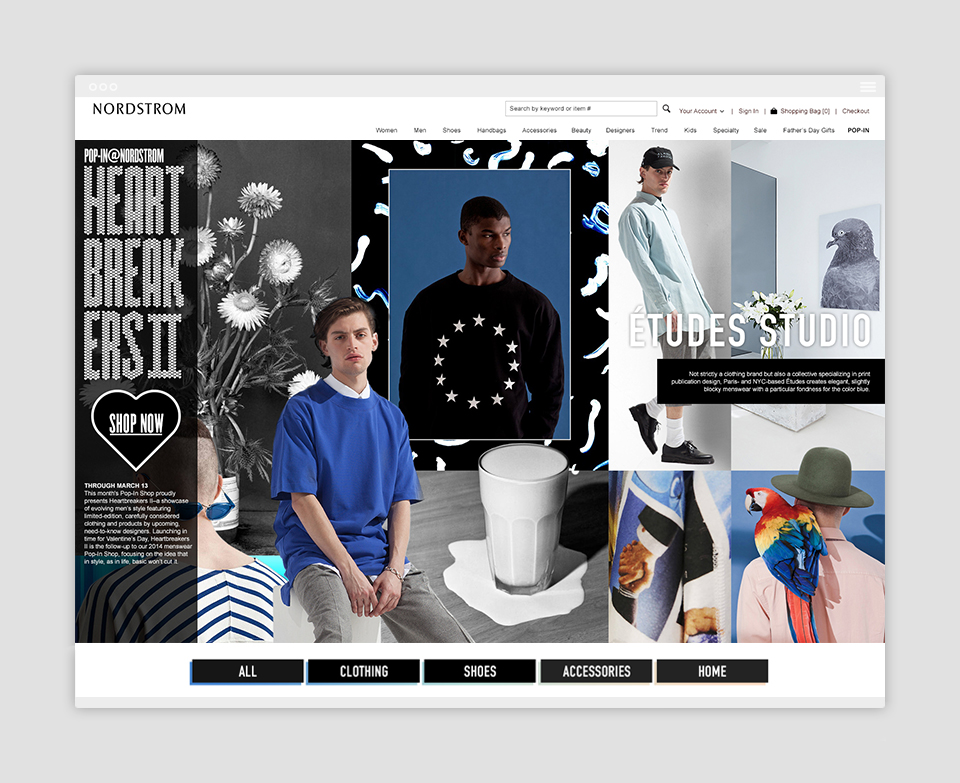Click the Nordstrom logo
This screenshot has width=960, height=783.
click(x=139, y=109)
